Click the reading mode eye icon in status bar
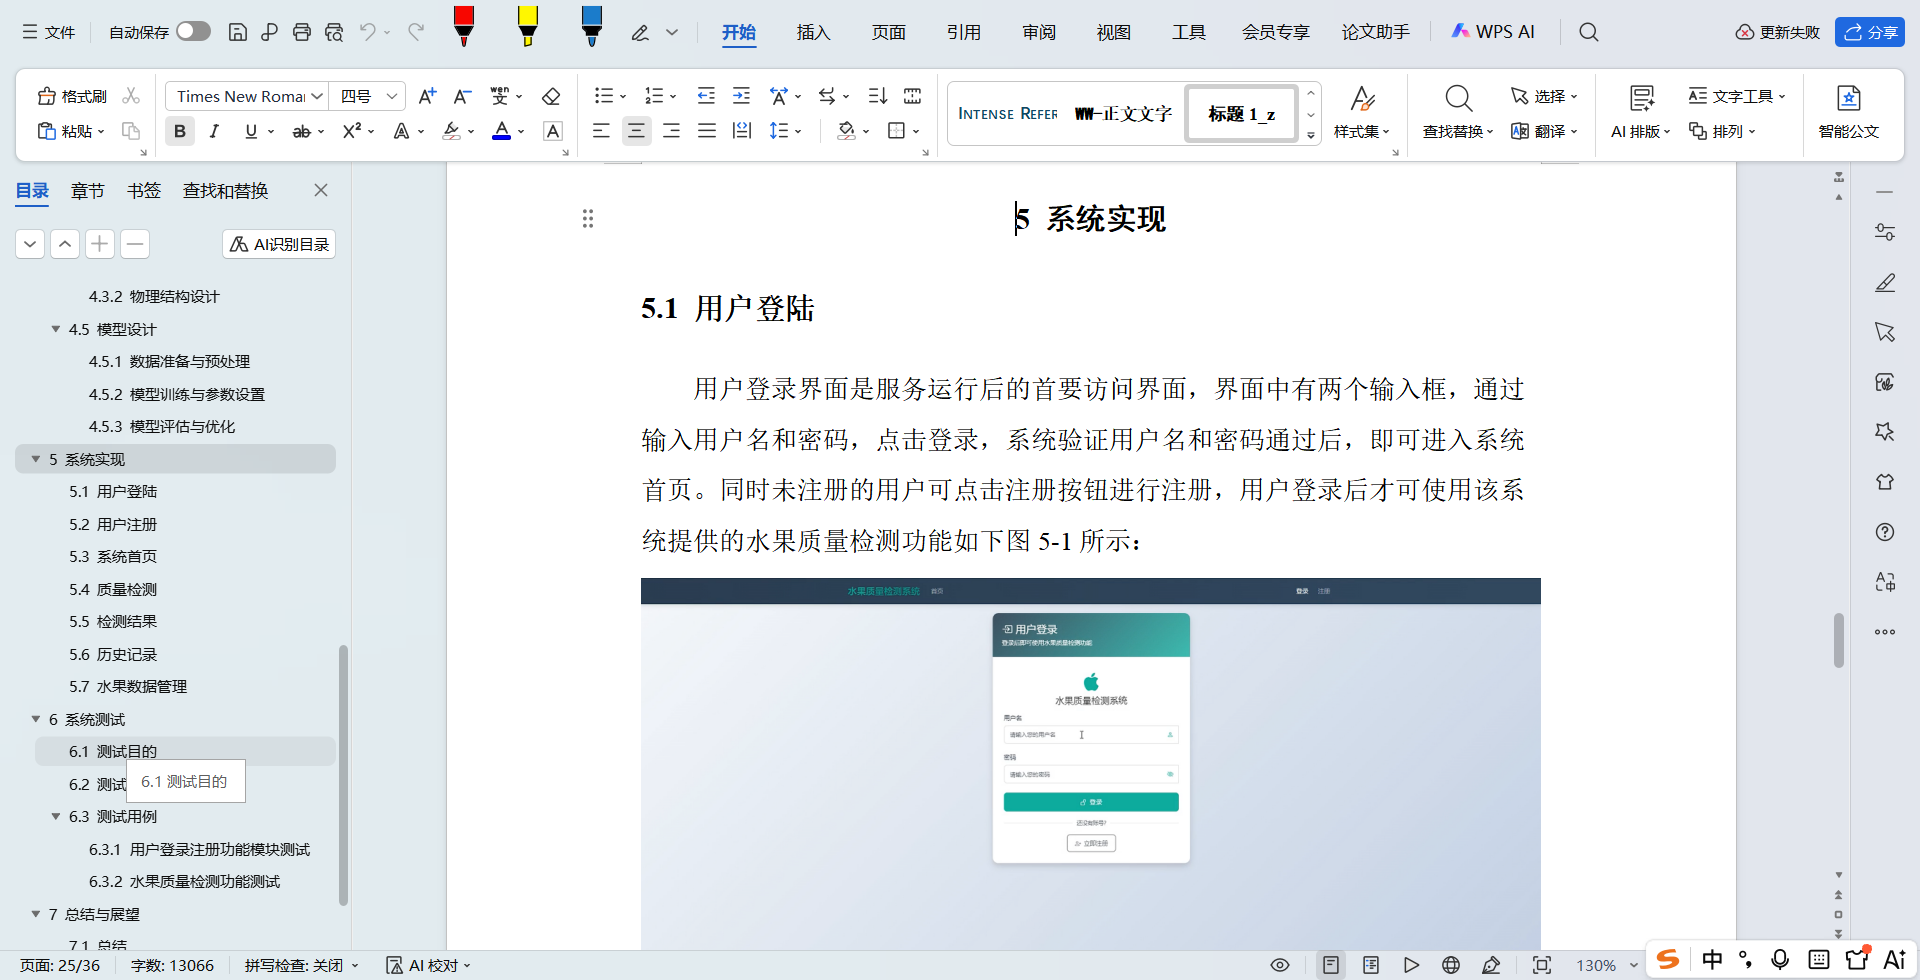This screenshot has height=980, width=1920. pos(1280,965)
